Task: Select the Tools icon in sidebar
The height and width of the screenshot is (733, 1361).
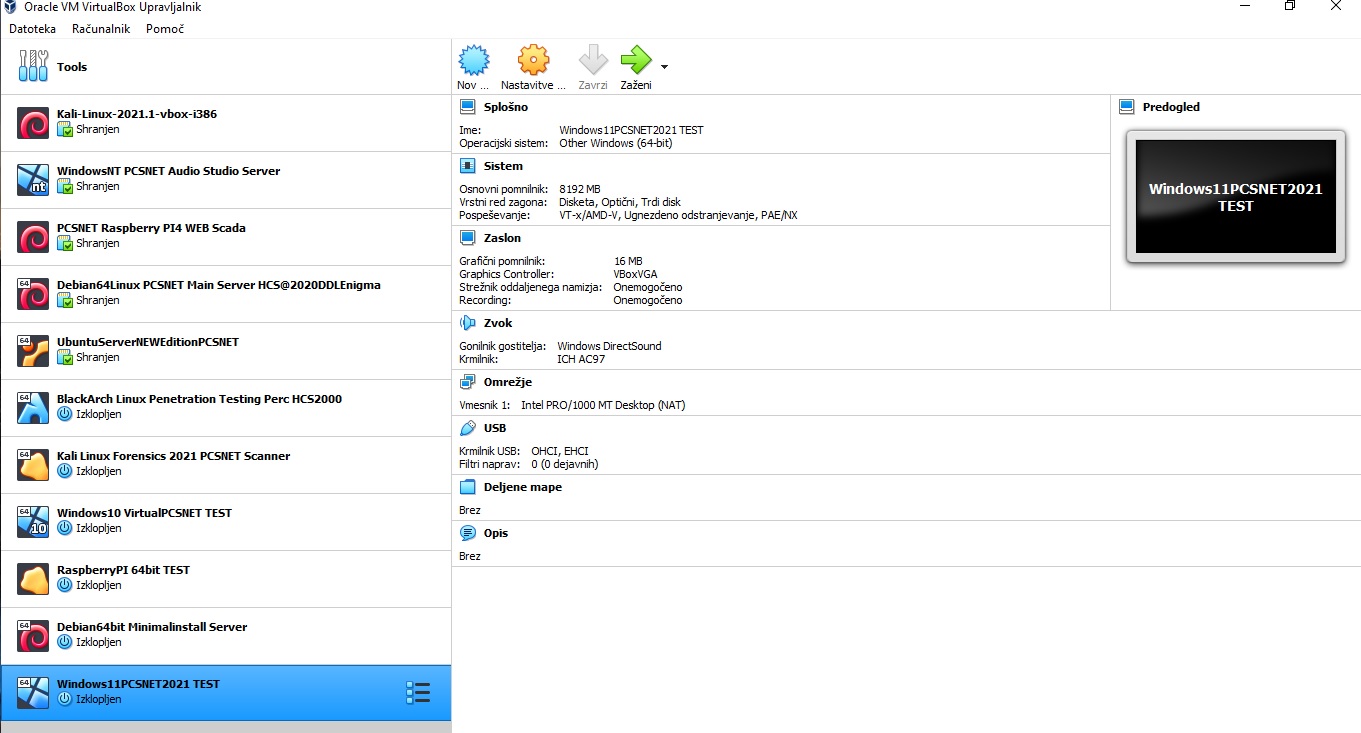Action: click(x=33, y=66)
